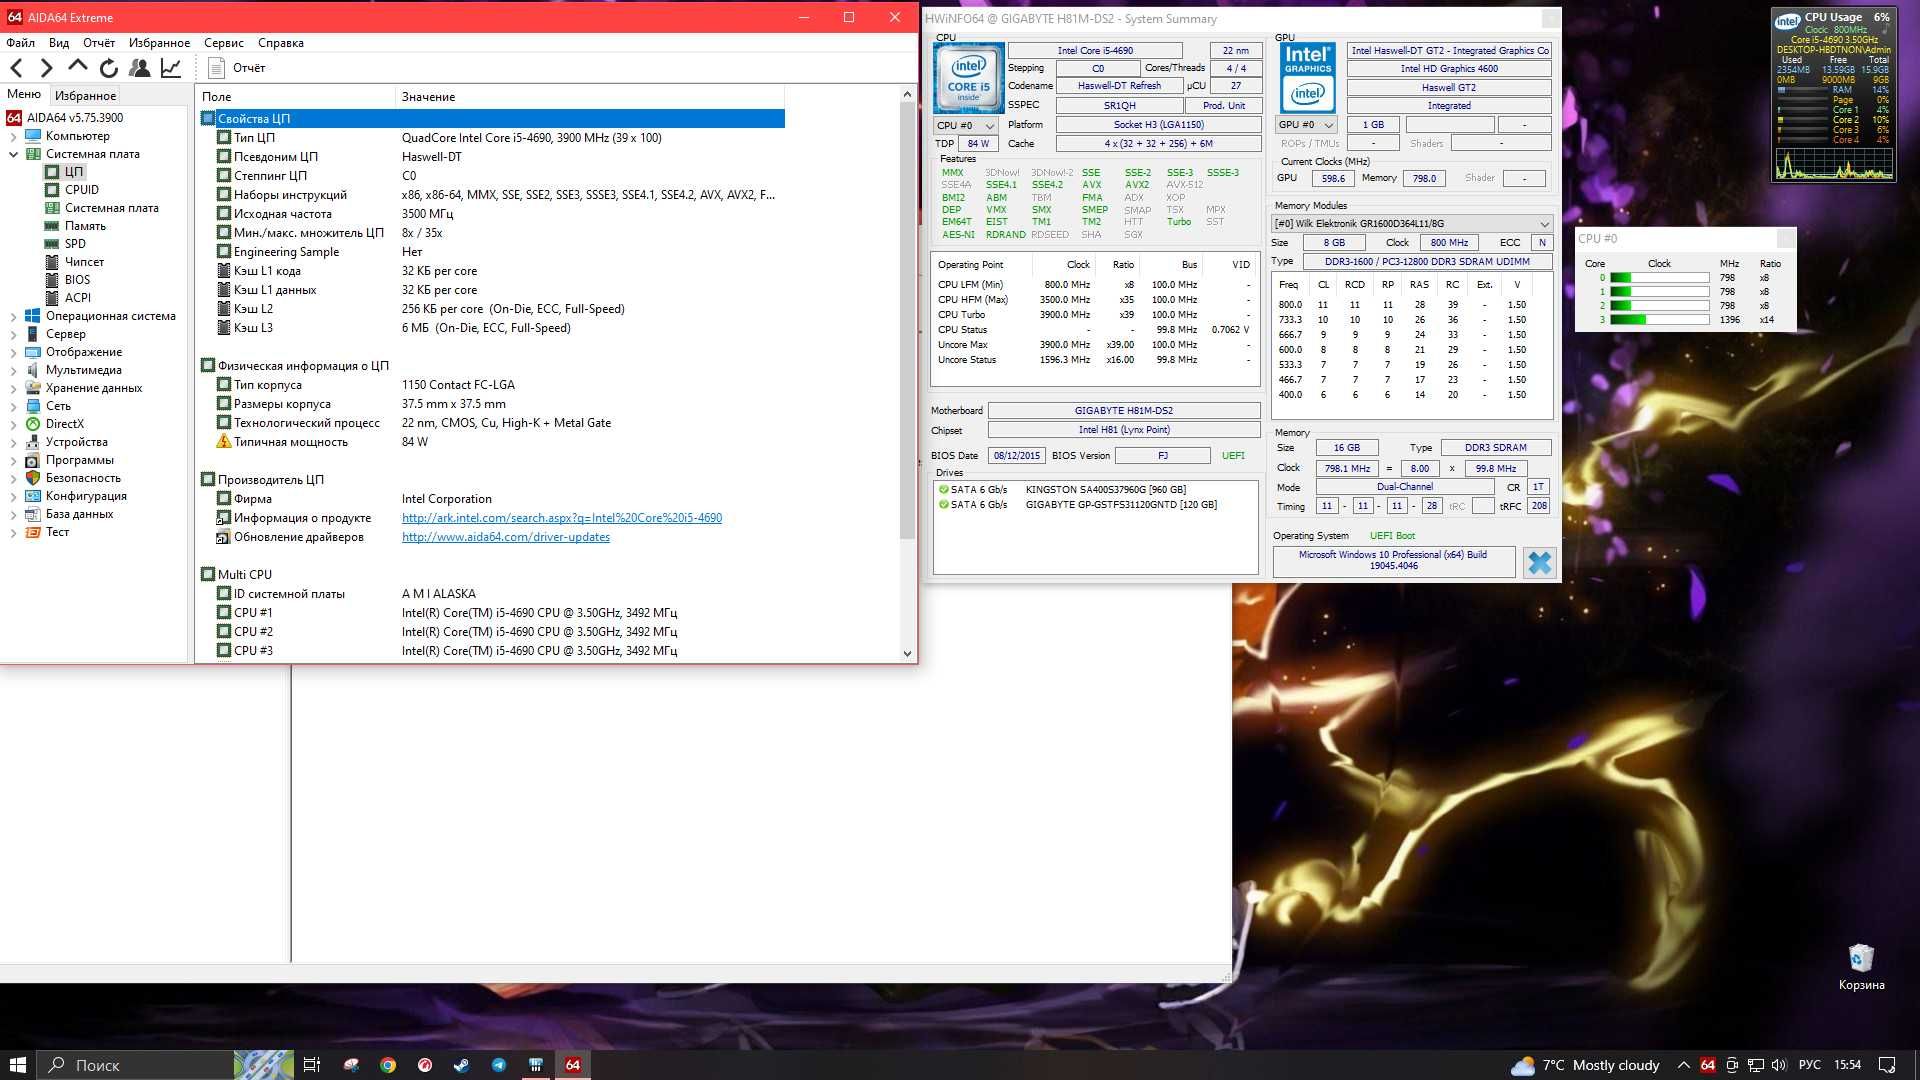Open the Отчёт report toolbar button
1920x1080 pixels.
237,68
